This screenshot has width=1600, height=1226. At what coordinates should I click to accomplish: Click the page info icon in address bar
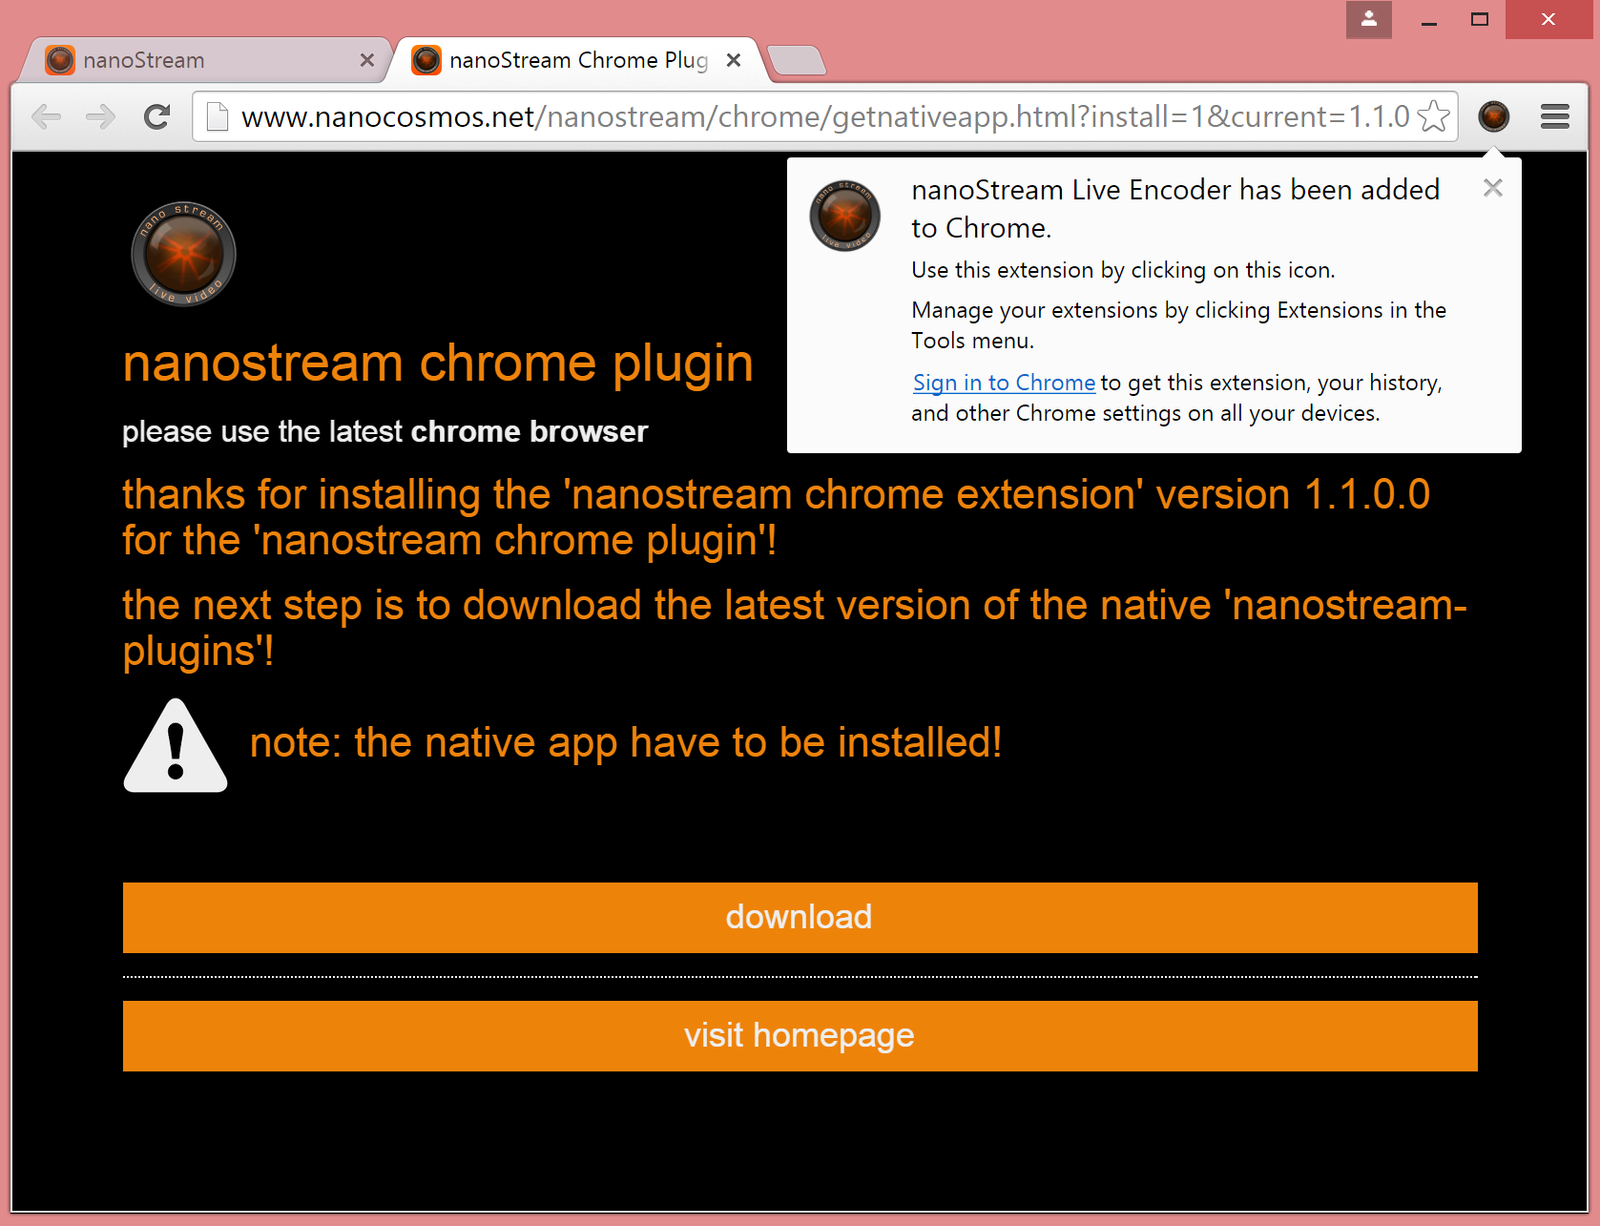(x=217, y=117)
